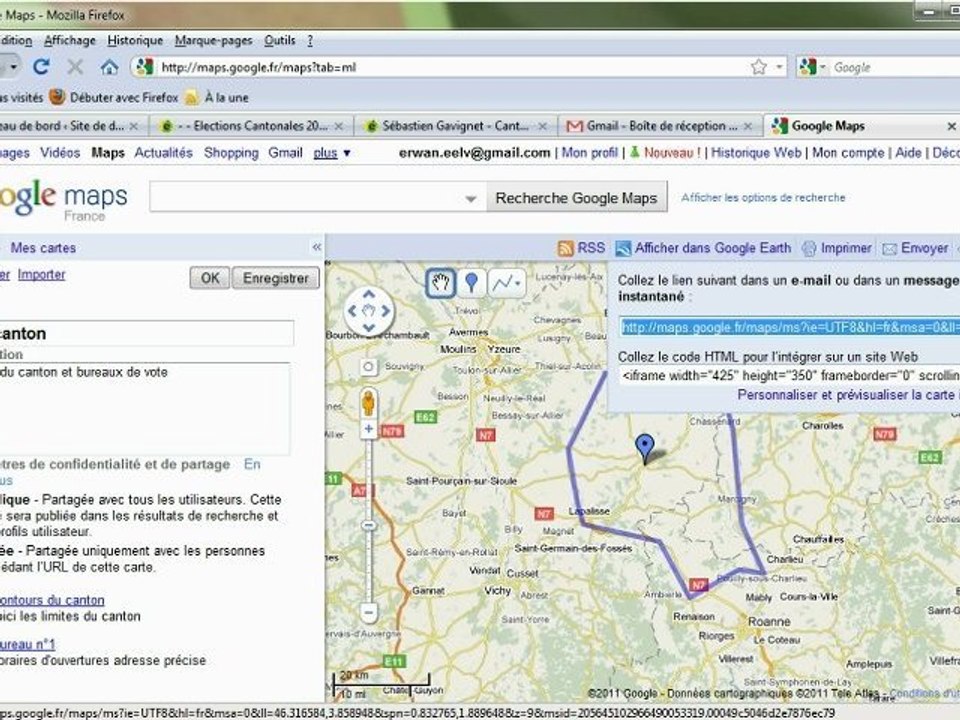Open the back button history dropdown
This screenshot has height=720, width=960.
13,66
